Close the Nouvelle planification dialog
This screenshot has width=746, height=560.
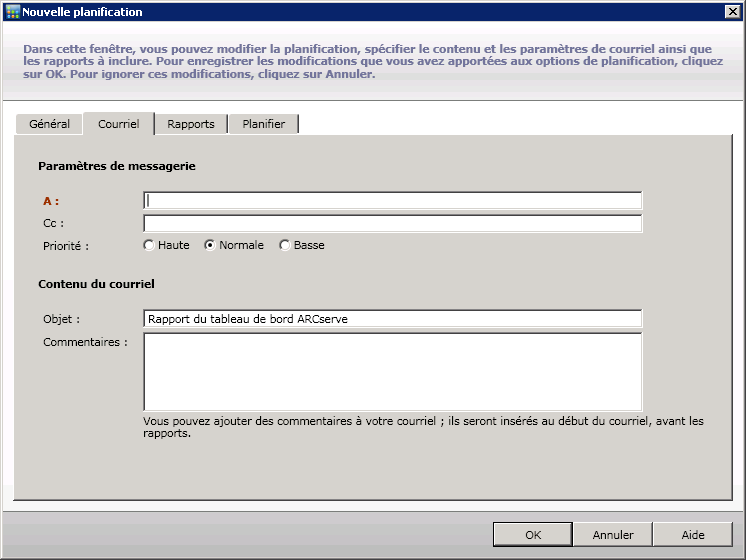click(731, 12)
